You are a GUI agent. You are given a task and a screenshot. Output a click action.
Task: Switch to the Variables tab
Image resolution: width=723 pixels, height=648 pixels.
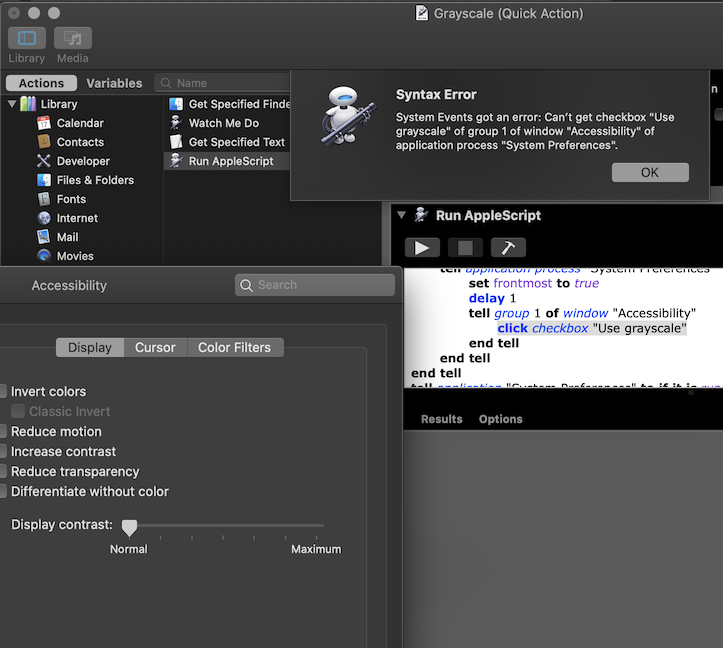point(114,83)
